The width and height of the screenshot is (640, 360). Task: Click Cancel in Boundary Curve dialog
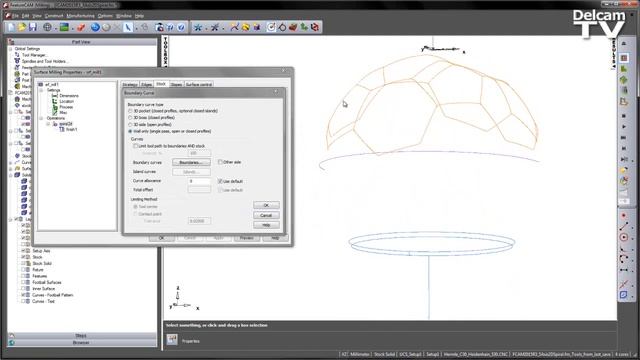(266, 215)
